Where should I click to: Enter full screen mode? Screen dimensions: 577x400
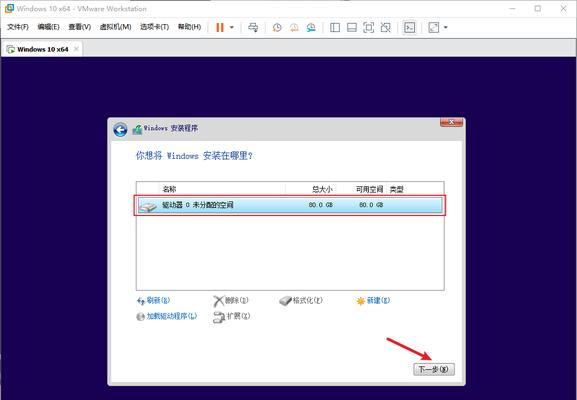point(368,28)
